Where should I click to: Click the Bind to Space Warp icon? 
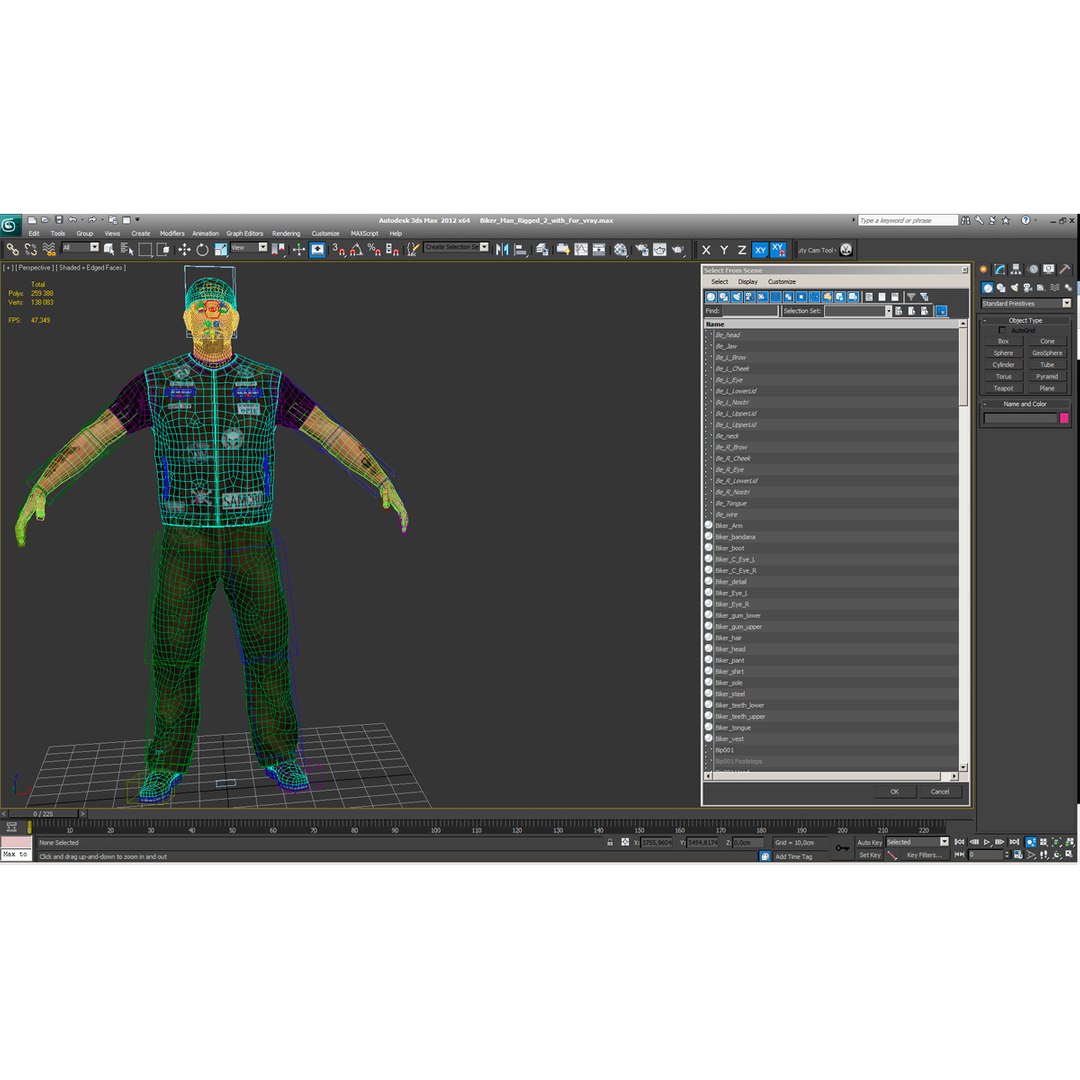click(x=49, y=249)
